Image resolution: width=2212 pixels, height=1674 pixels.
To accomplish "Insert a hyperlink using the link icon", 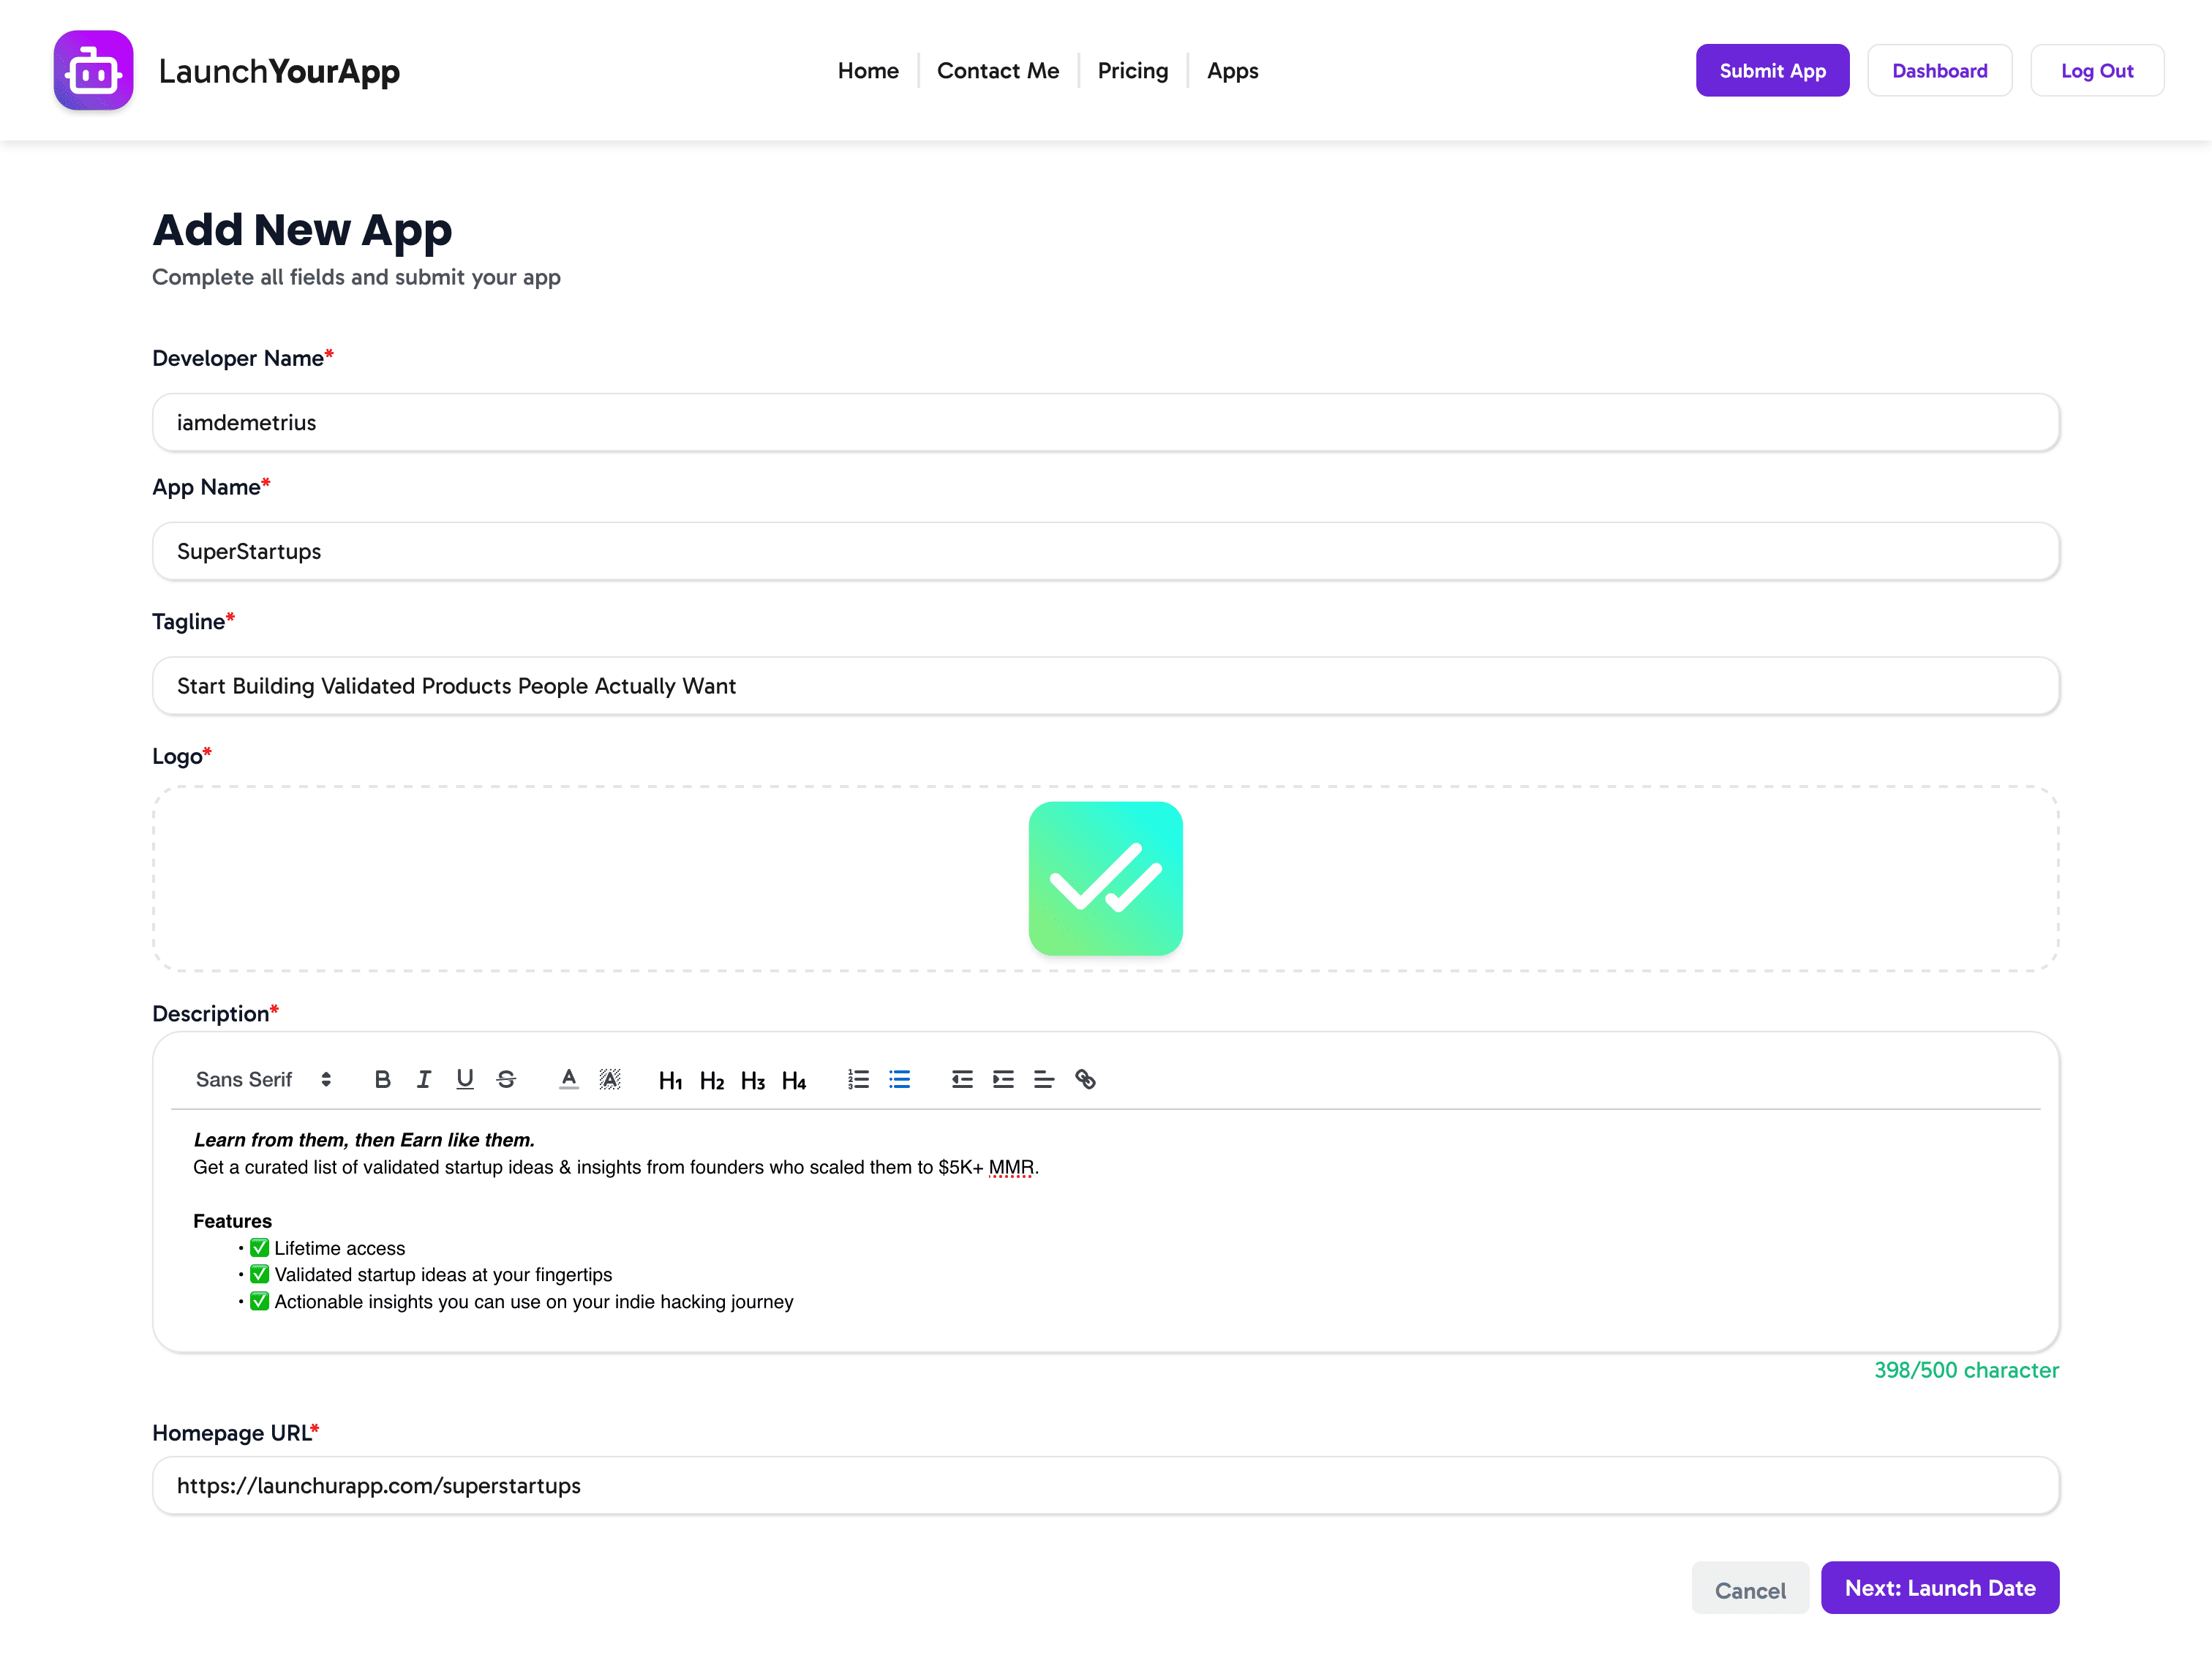I will 1086,1079.
